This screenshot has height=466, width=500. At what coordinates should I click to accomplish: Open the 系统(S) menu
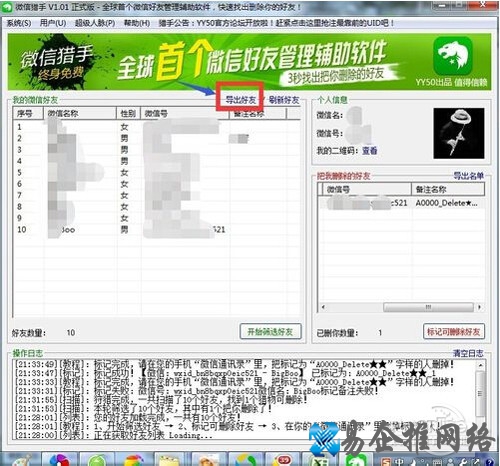tap(19, 23)
